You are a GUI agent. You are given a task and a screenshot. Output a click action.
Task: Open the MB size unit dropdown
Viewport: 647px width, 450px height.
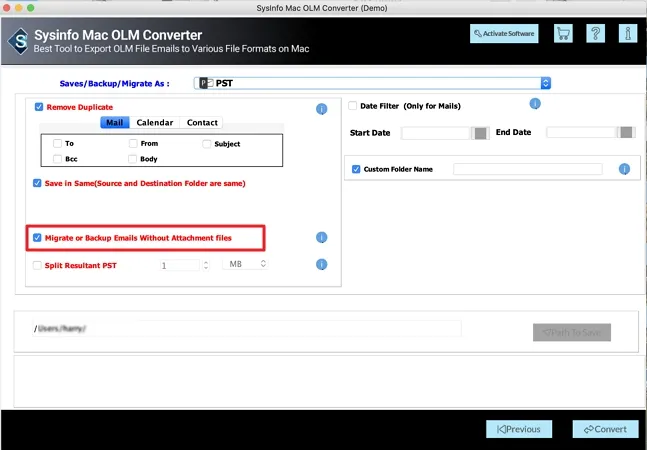246,264
